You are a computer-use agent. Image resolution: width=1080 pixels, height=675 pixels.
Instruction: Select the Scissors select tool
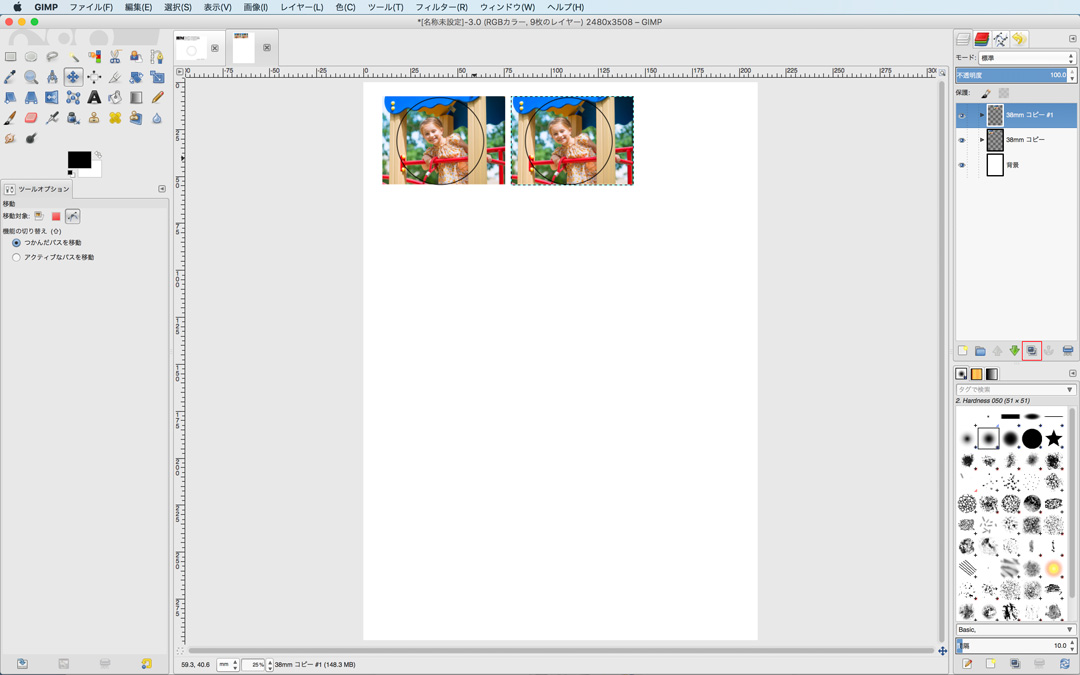click(115, 57)
